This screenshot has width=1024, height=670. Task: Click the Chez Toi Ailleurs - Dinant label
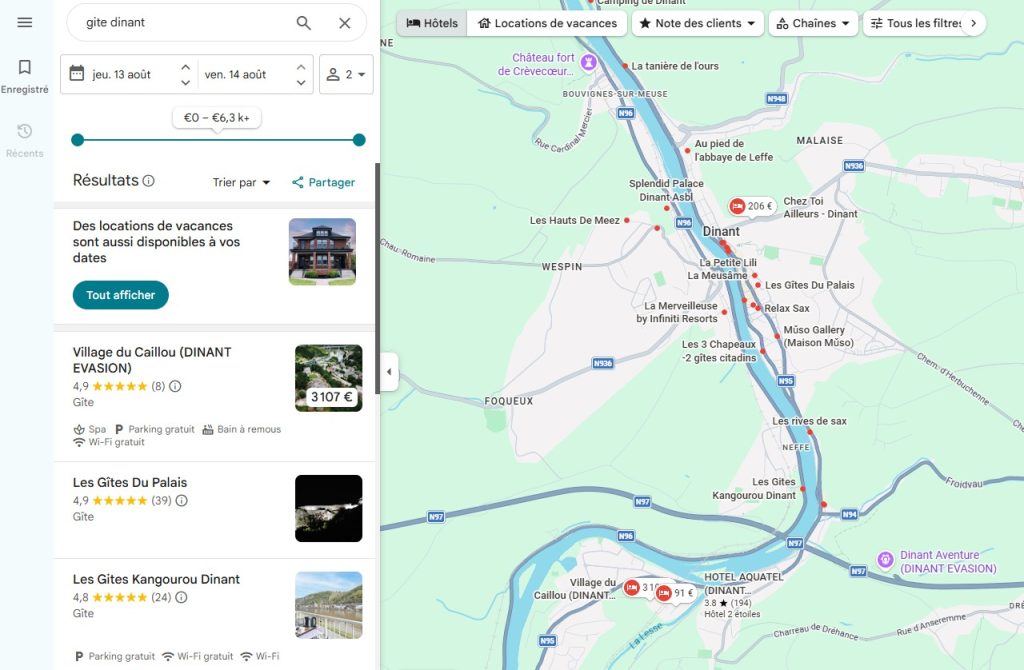pos(820,208)
